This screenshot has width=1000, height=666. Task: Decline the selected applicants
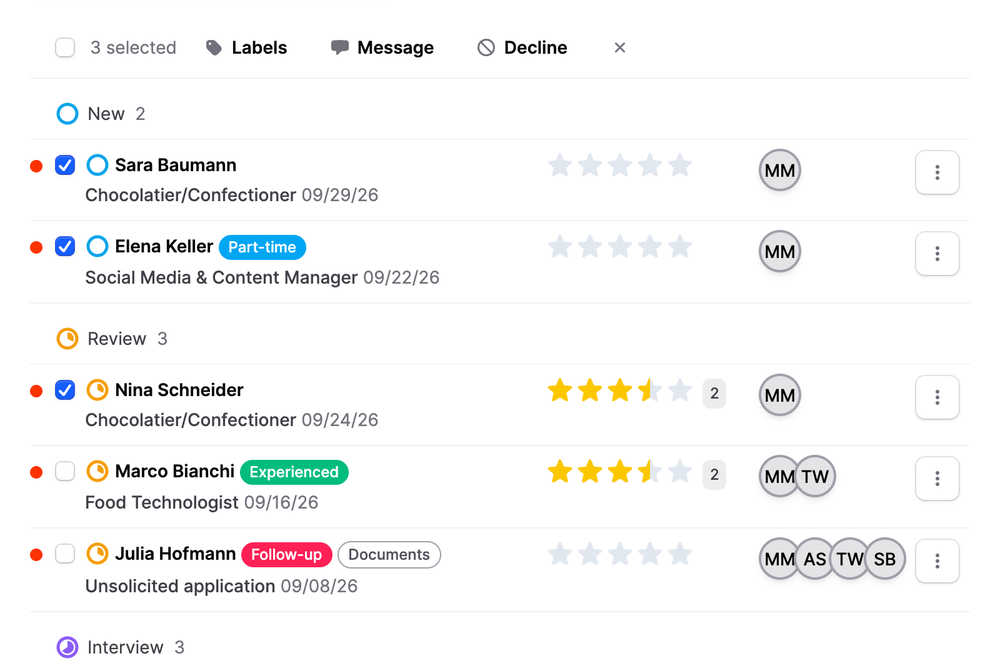pos(522,48)
